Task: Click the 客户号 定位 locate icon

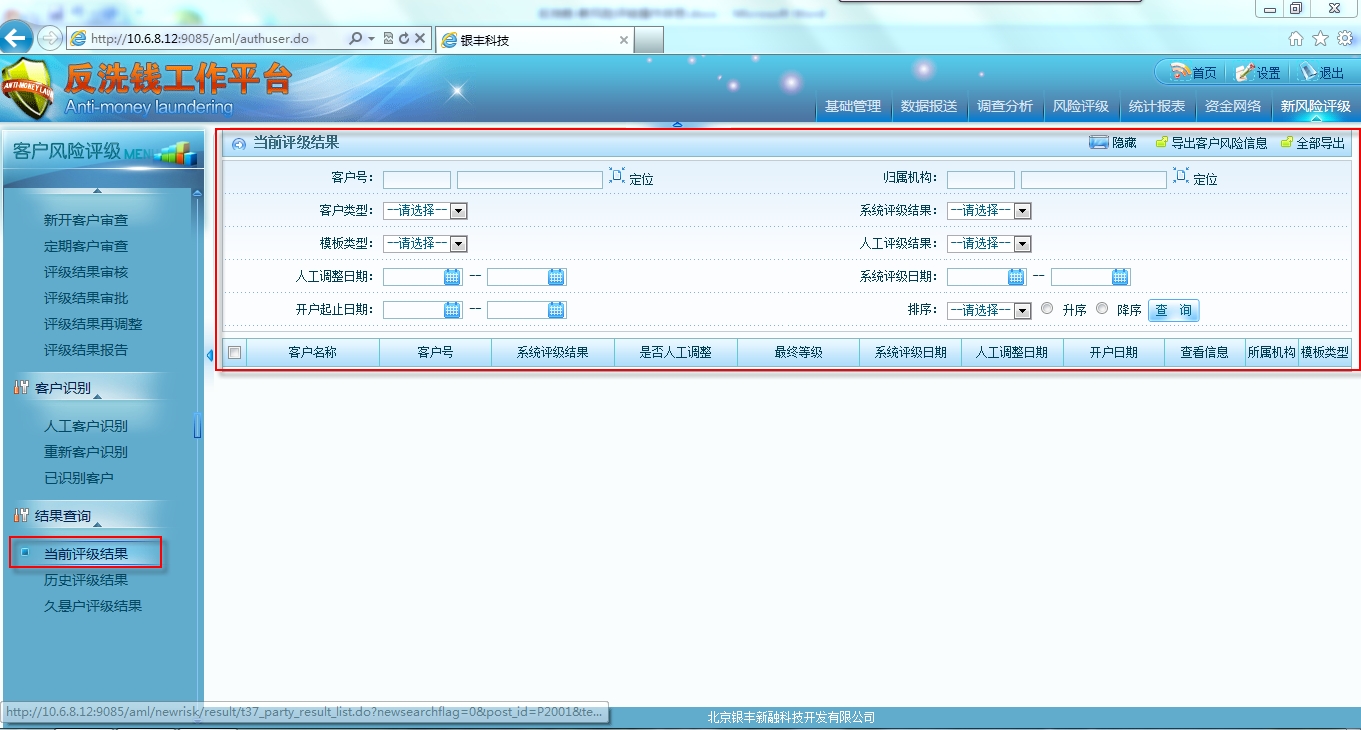Action: [x=617, y=177]
